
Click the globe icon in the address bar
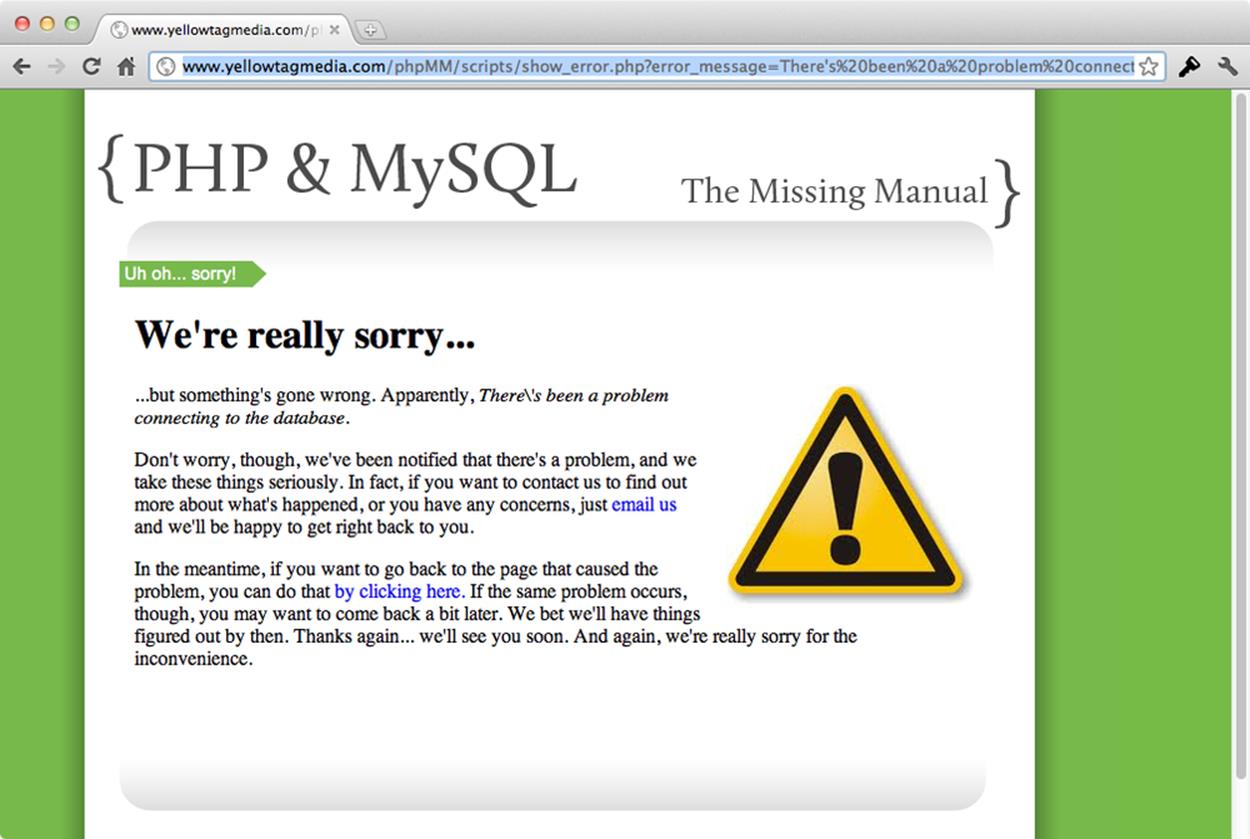[166, 67]
